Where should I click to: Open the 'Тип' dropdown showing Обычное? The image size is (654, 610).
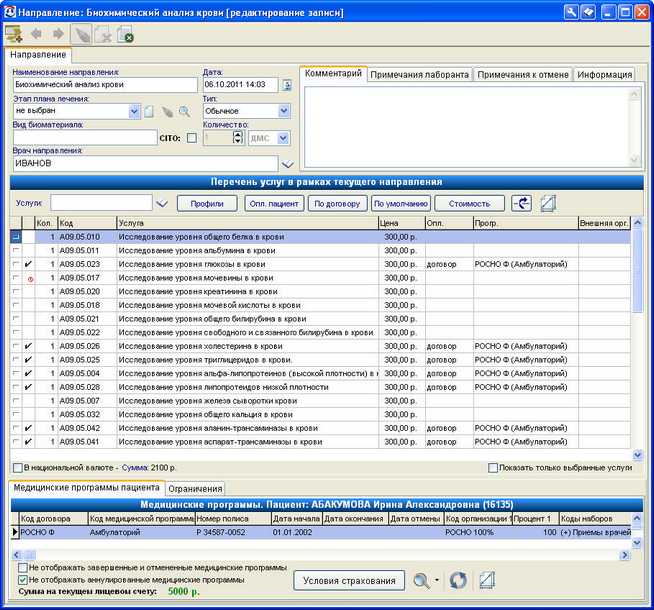[x=284, y=111]
